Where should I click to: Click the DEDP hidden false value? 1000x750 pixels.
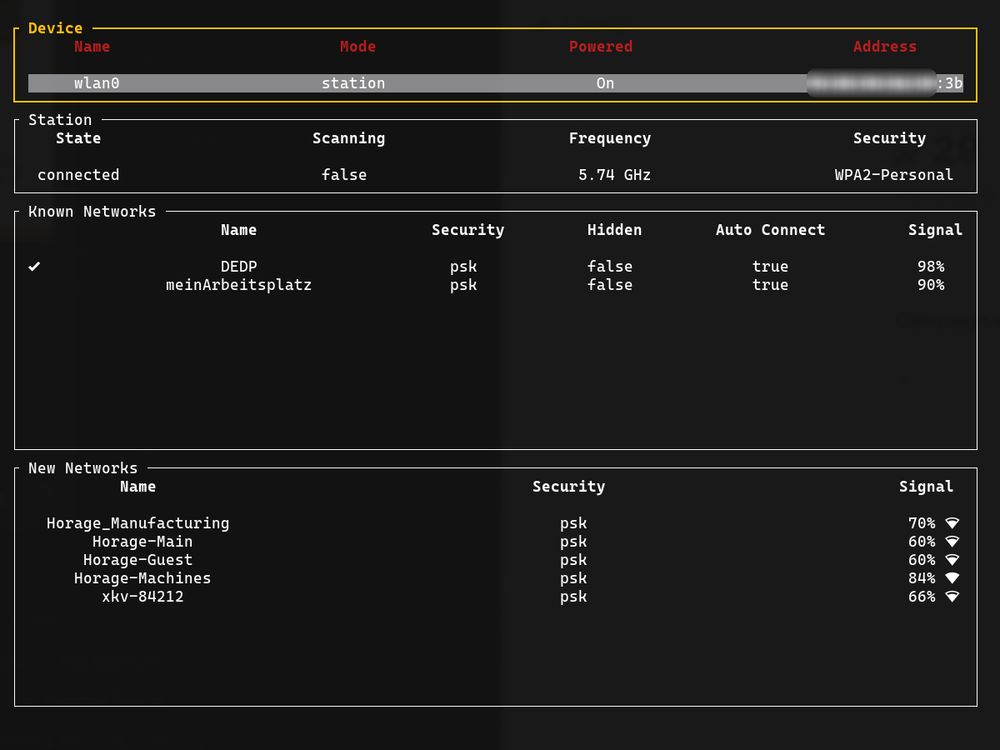tap(610, 267)
